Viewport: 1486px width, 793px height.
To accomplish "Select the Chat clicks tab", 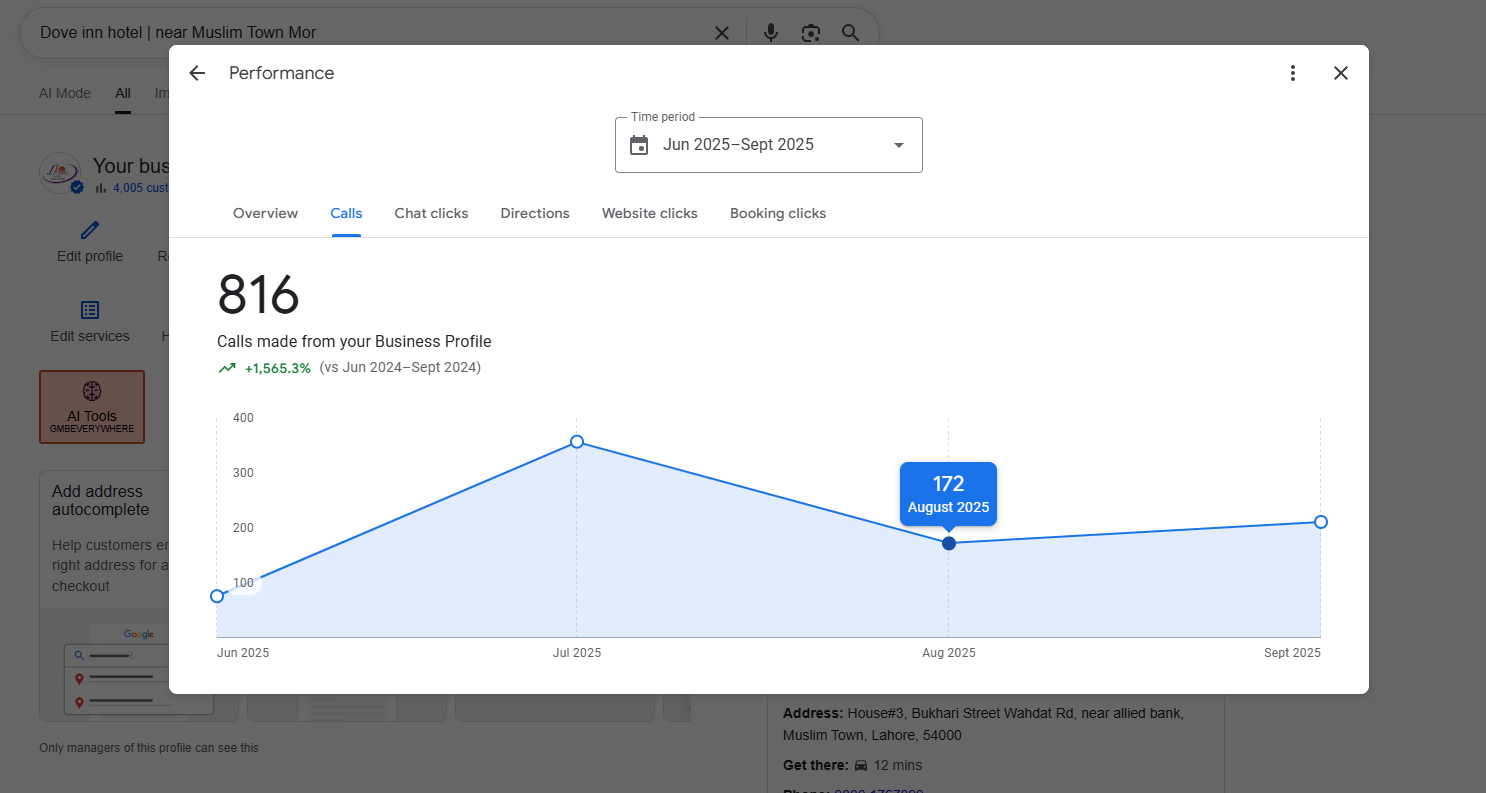I will [431, 213].
